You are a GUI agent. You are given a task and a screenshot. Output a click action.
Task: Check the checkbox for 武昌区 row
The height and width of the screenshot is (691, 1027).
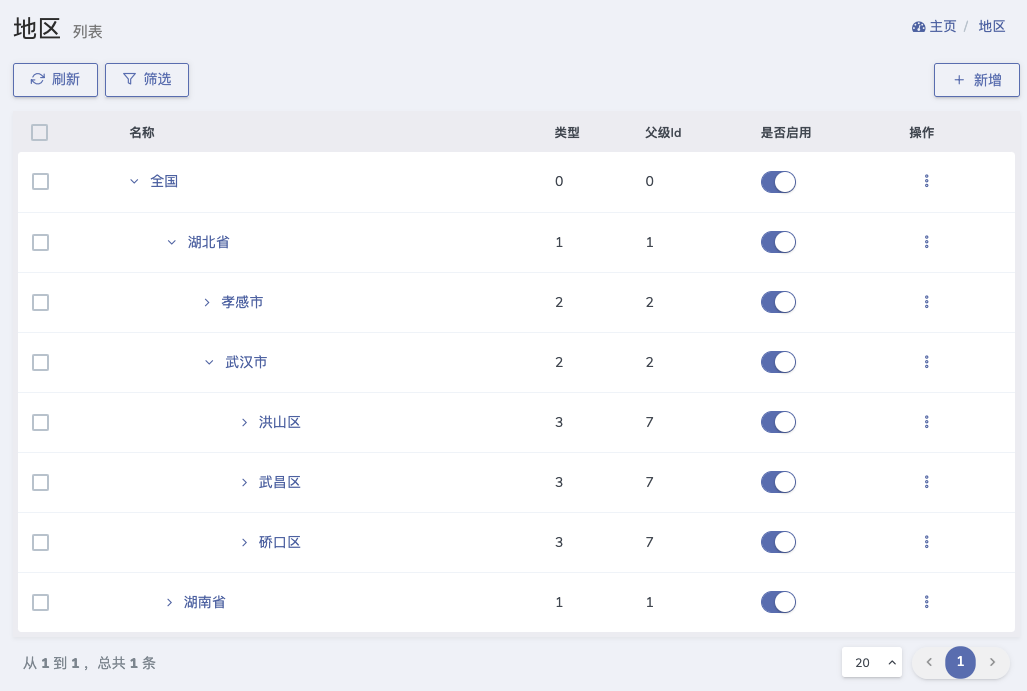pos(41,483)
